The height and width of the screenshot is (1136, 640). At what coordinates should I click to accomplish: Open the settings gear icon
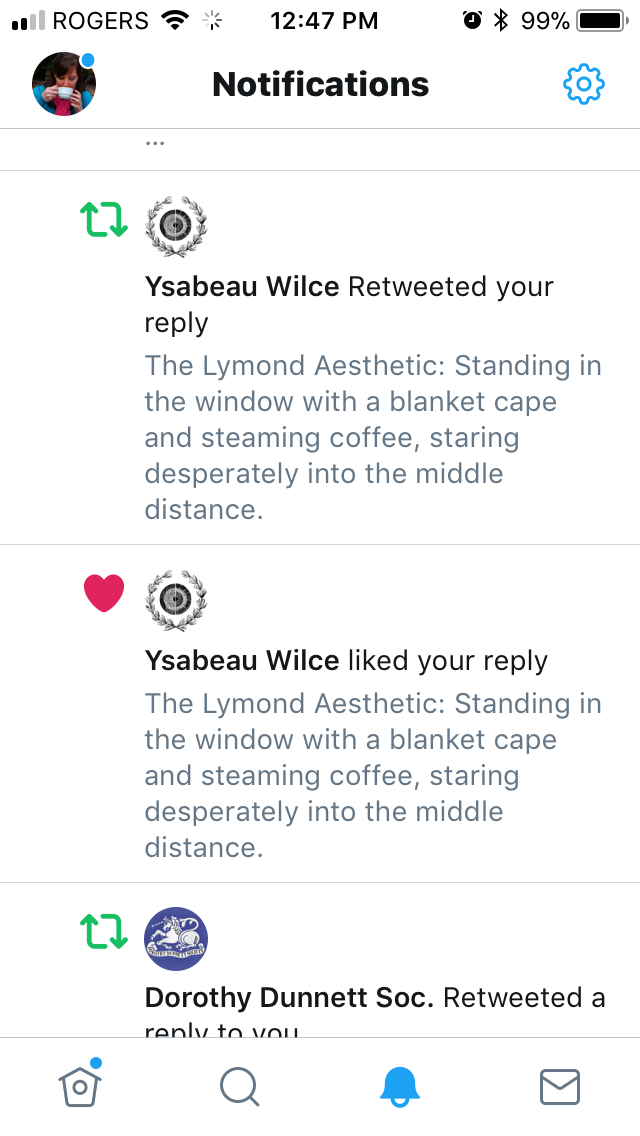(x=584, y=85)
